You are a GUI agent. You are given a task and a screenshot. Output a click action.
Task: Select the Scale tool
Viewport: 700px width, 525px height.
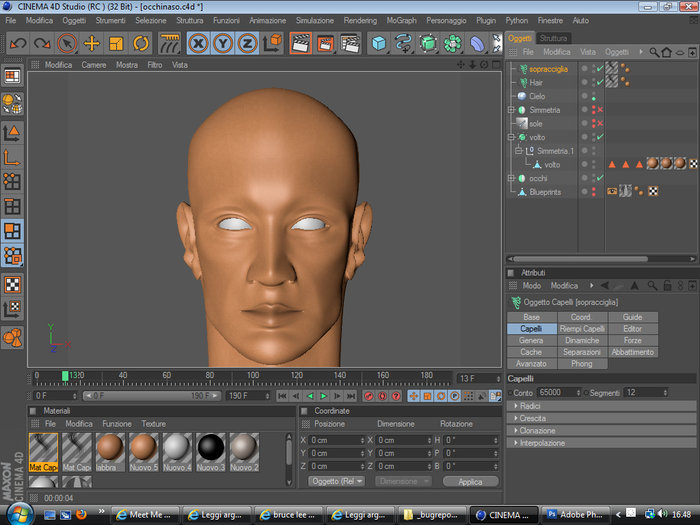tap(116, 43)
